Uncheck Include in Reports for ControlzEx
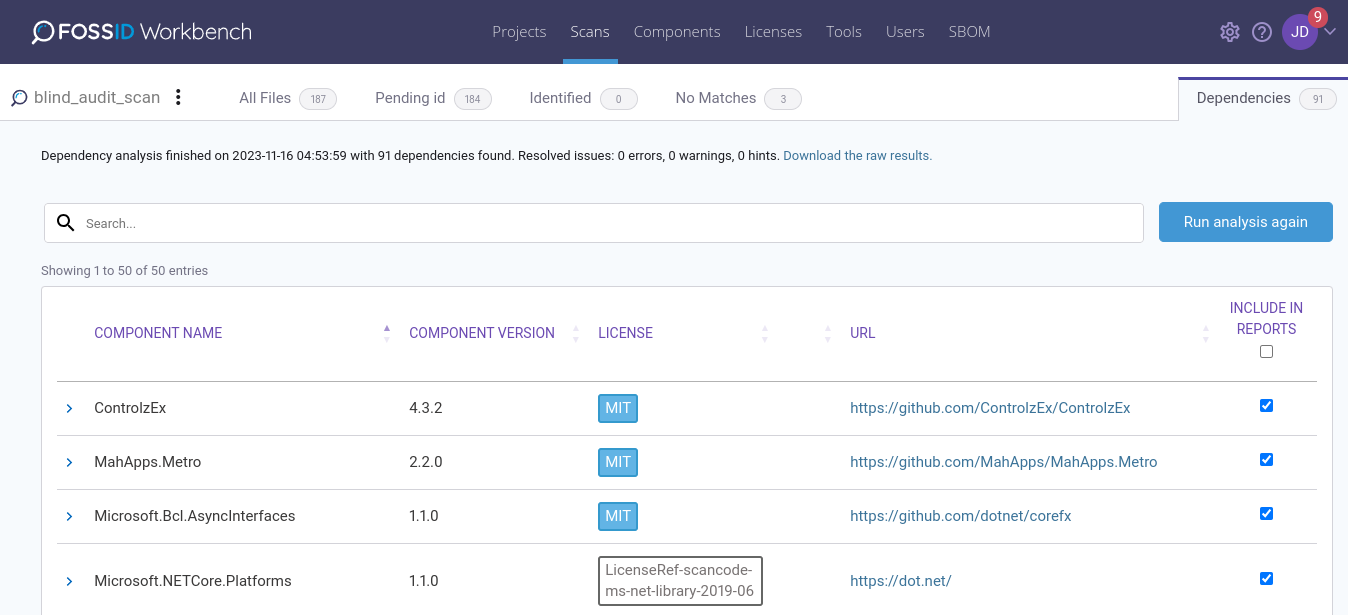 (x=1266, y=406)
